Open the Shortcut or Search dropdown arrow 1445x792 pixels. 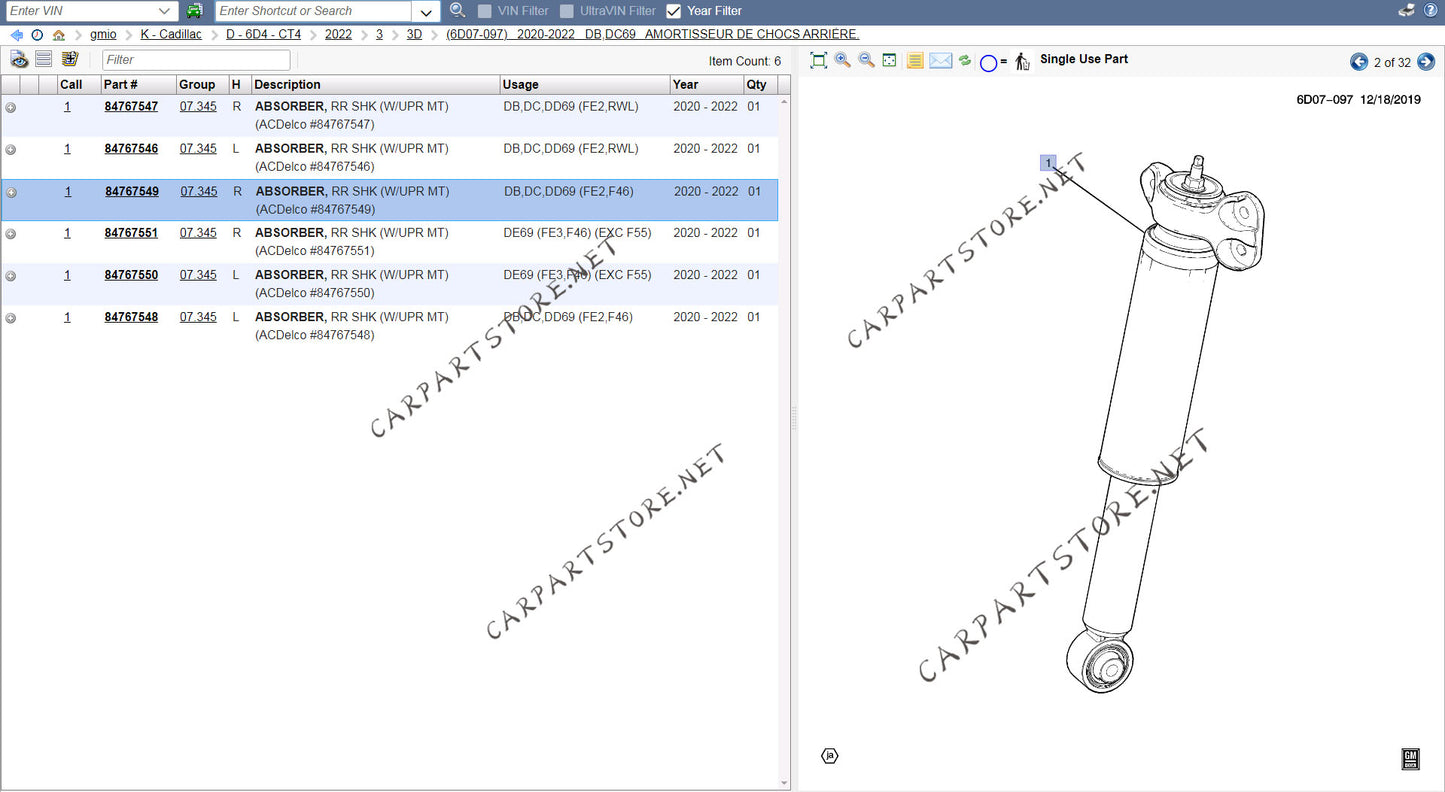tap(427, 12)
